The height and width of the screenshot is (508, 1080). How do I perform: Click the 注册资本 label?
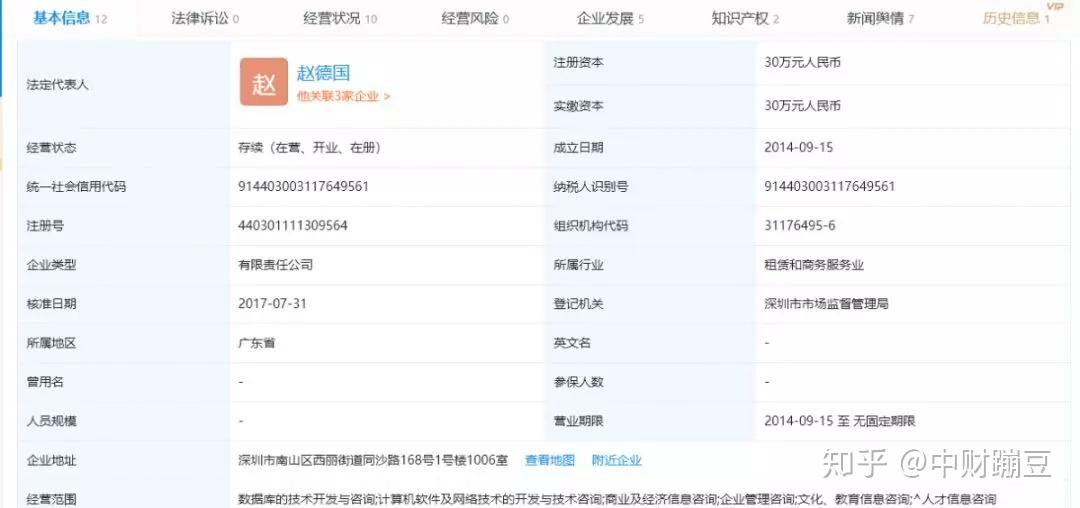(579, 63)
